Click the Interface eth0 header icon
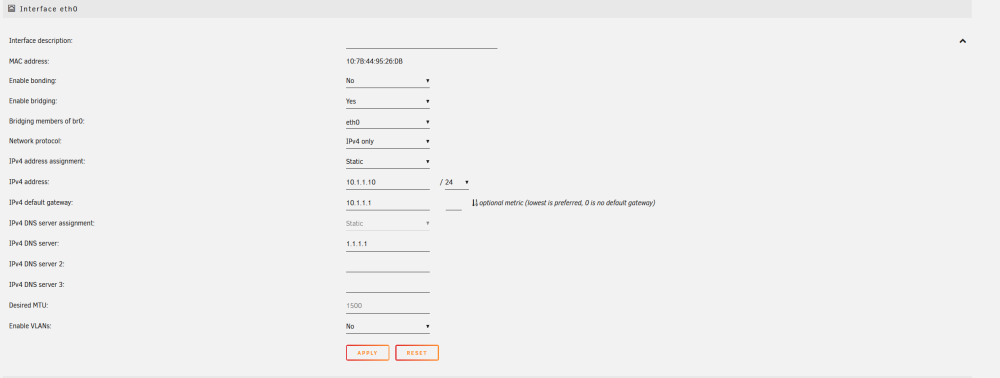 11,9
